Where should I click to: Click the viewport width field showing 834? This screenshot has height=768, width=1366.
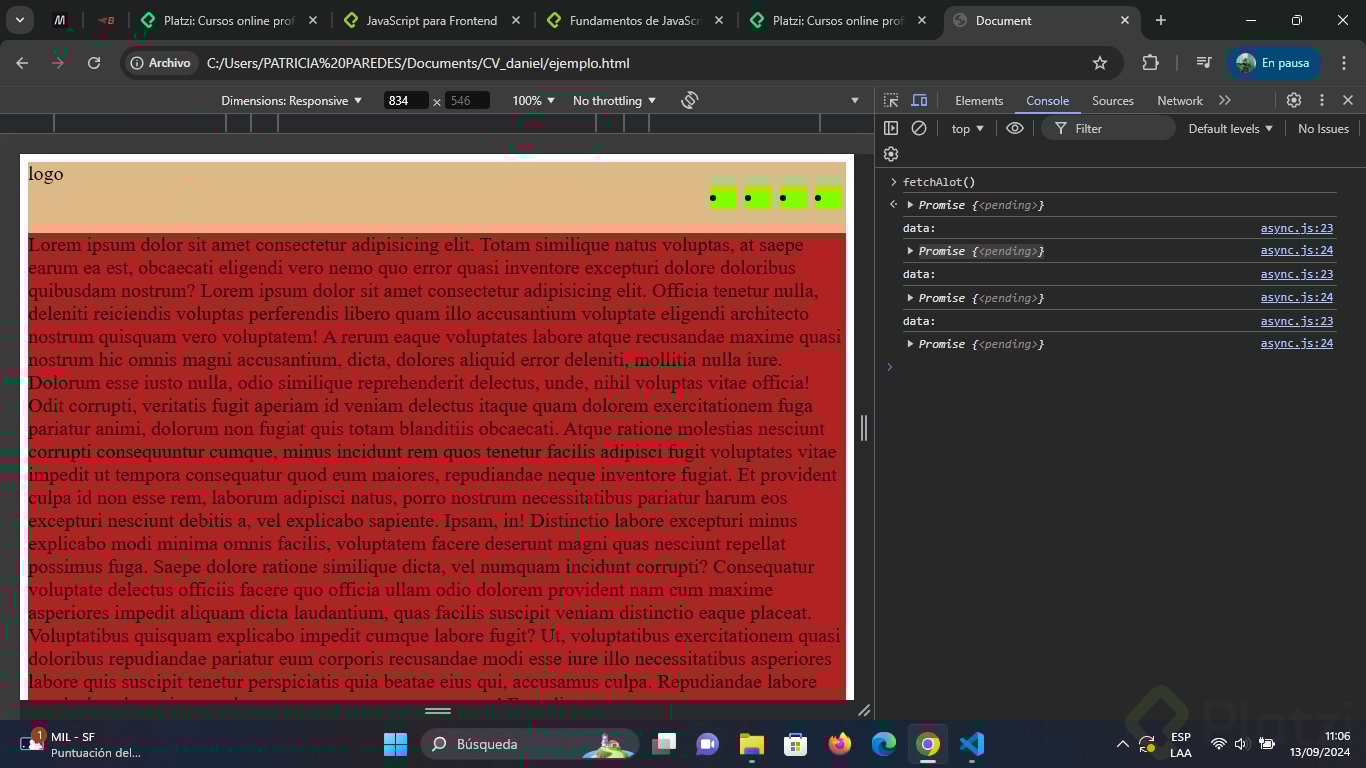point(406,100)
